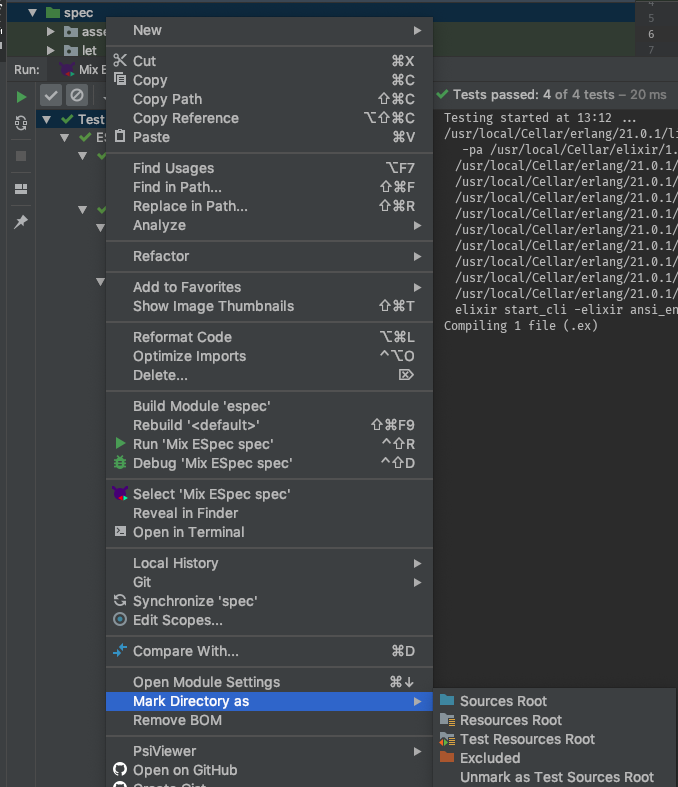
Task: Choose Find Usages
Action: click(269, 168)
